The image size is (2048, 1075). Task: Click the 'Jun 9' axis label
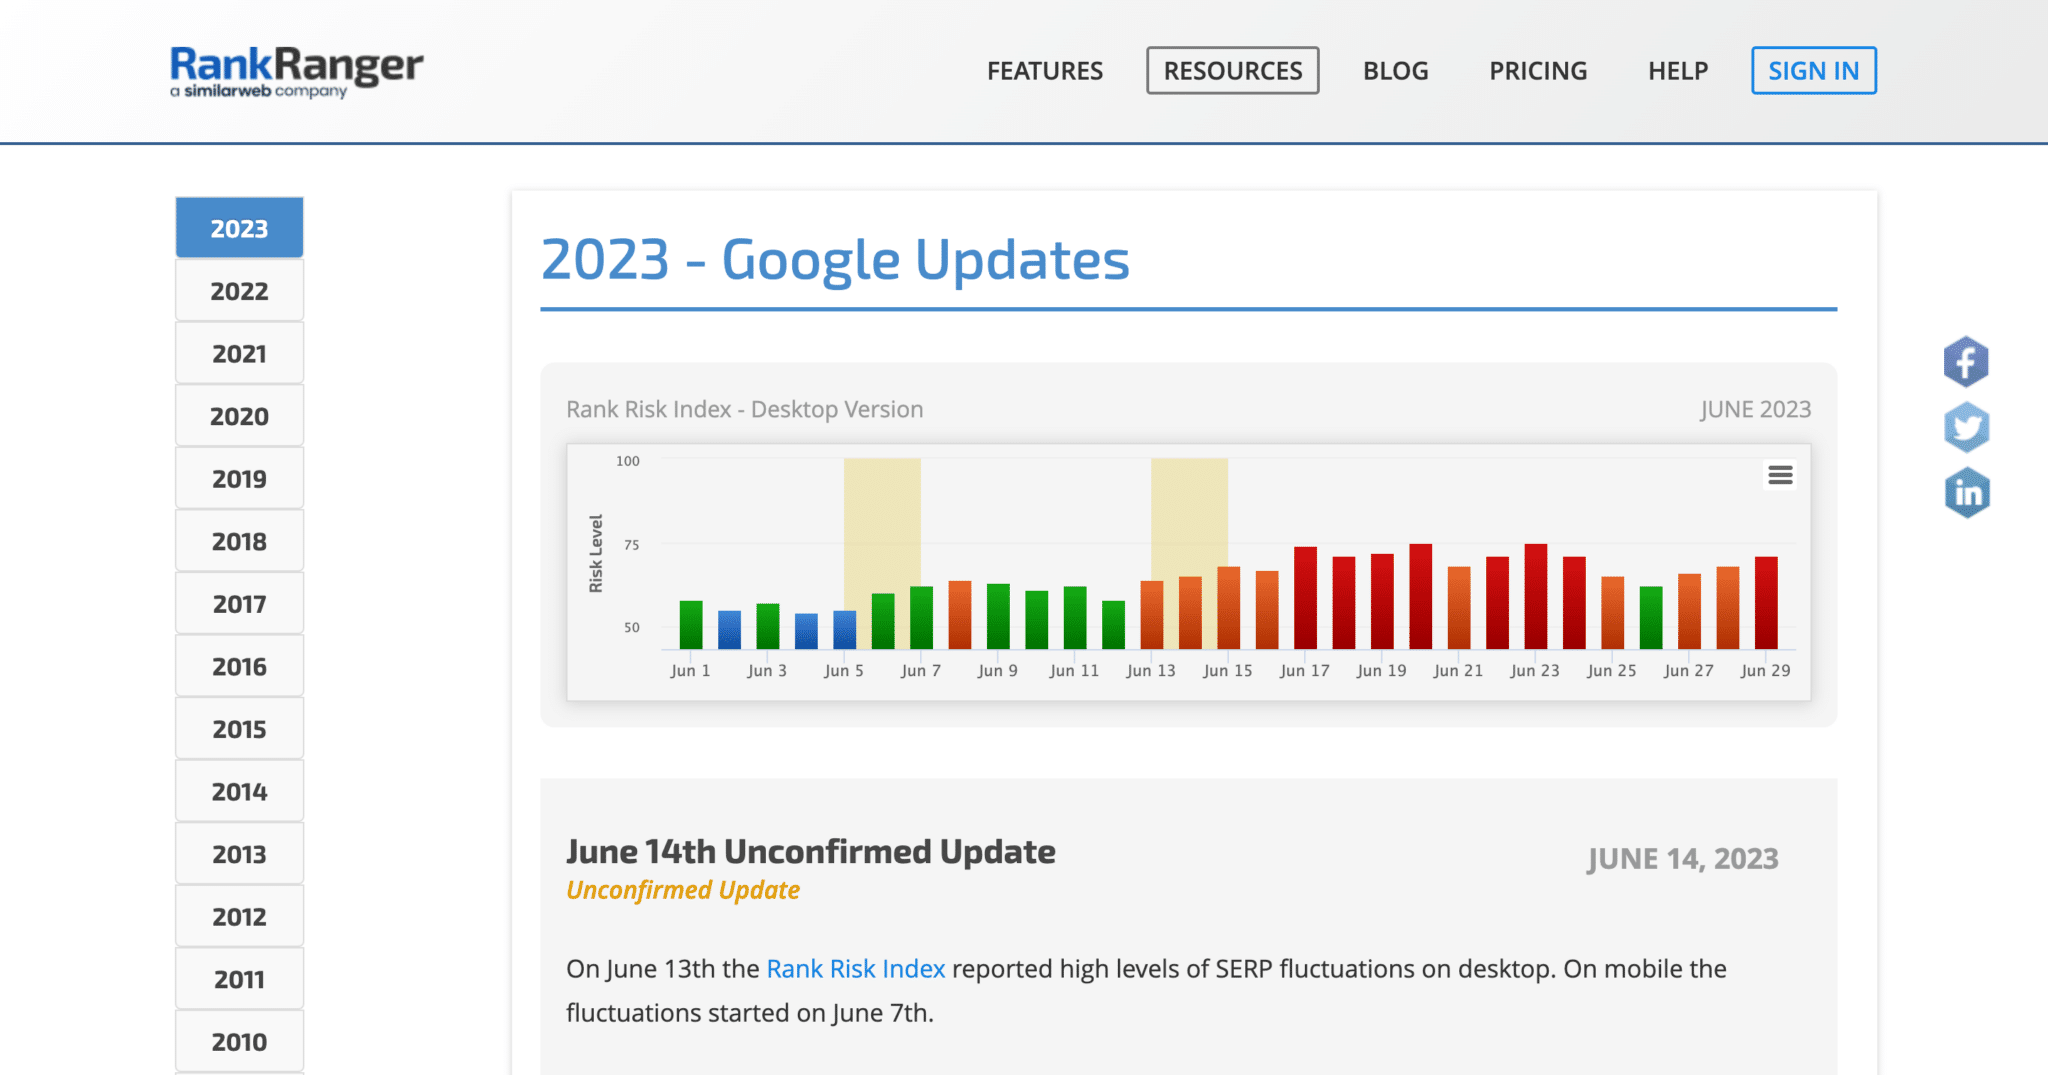coord(998,671)
